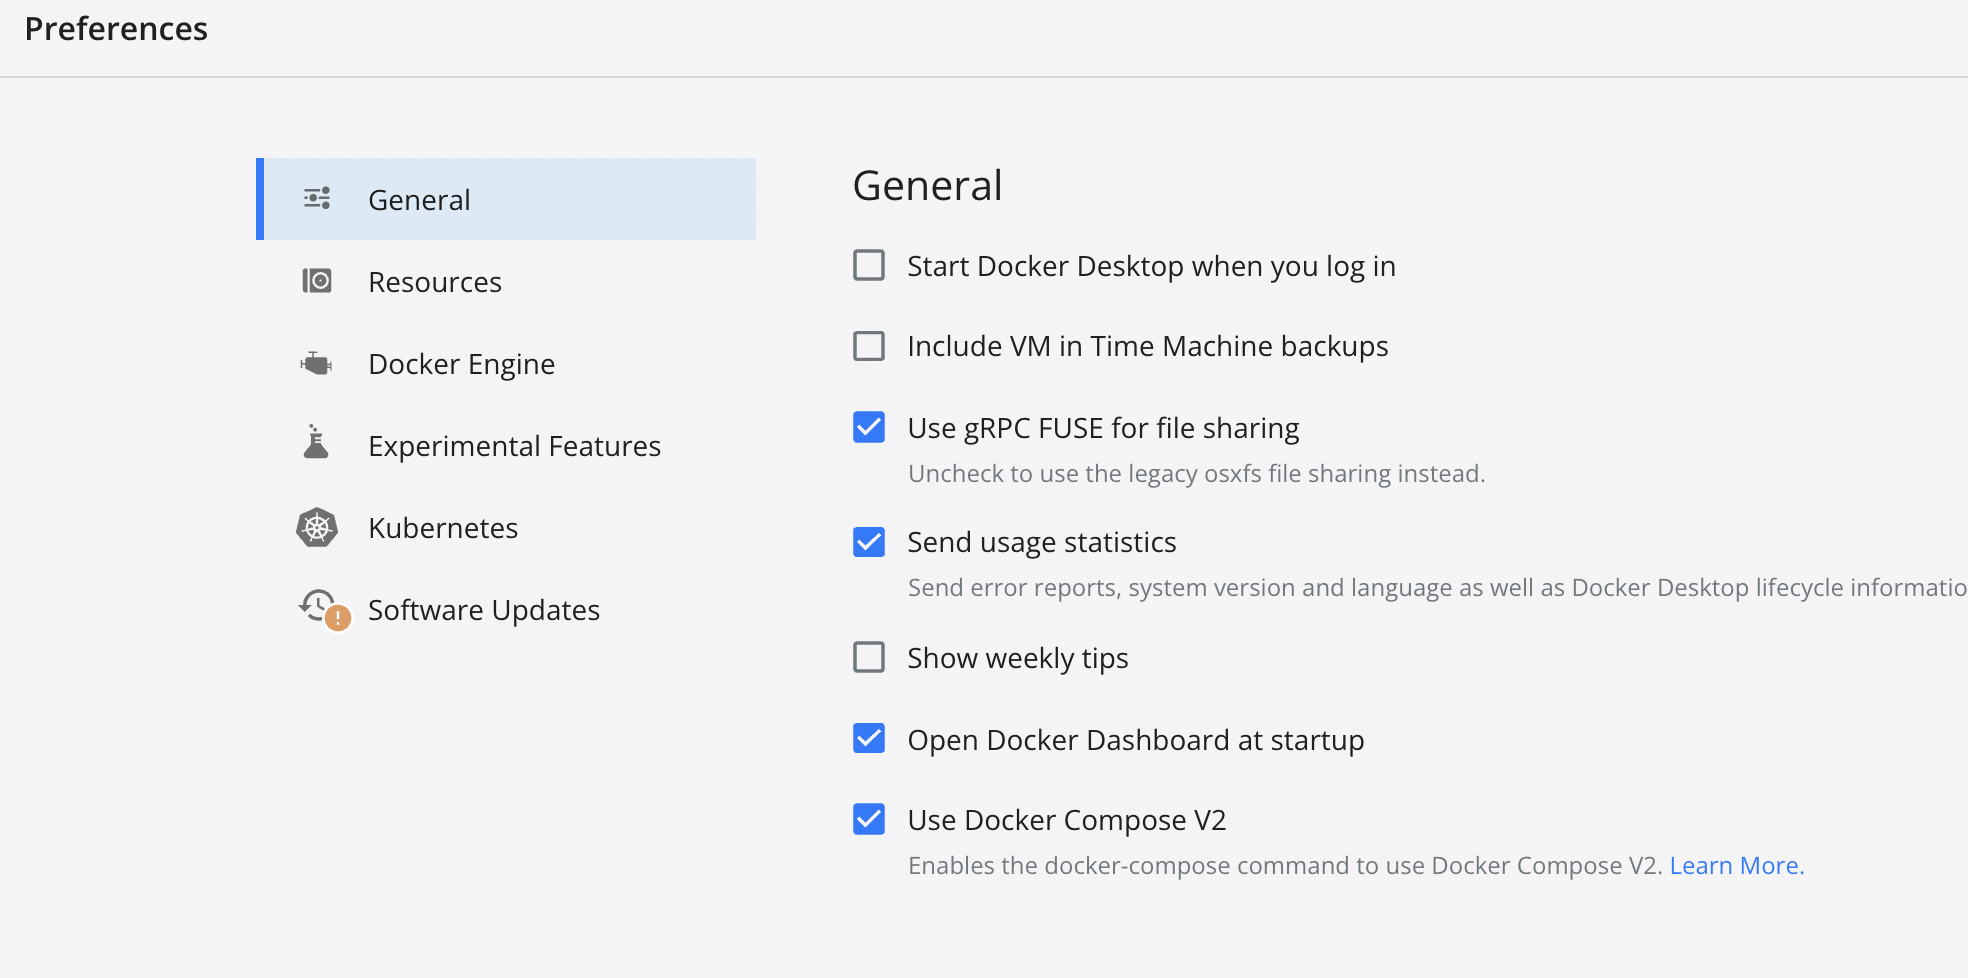Viewport: 1968px width, 978px height.
Task: Click the Docker Engine icon
Action: (316, 363)
